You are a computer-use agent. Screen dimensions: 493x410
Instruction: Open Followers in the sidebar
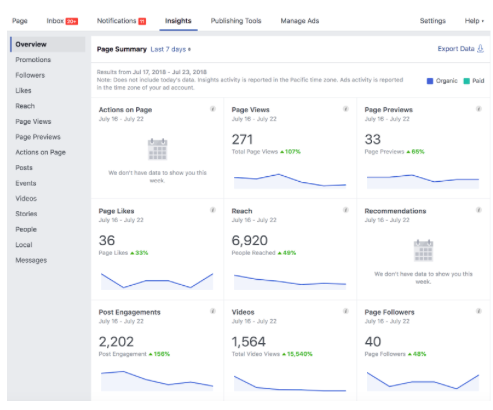(30, 75)
